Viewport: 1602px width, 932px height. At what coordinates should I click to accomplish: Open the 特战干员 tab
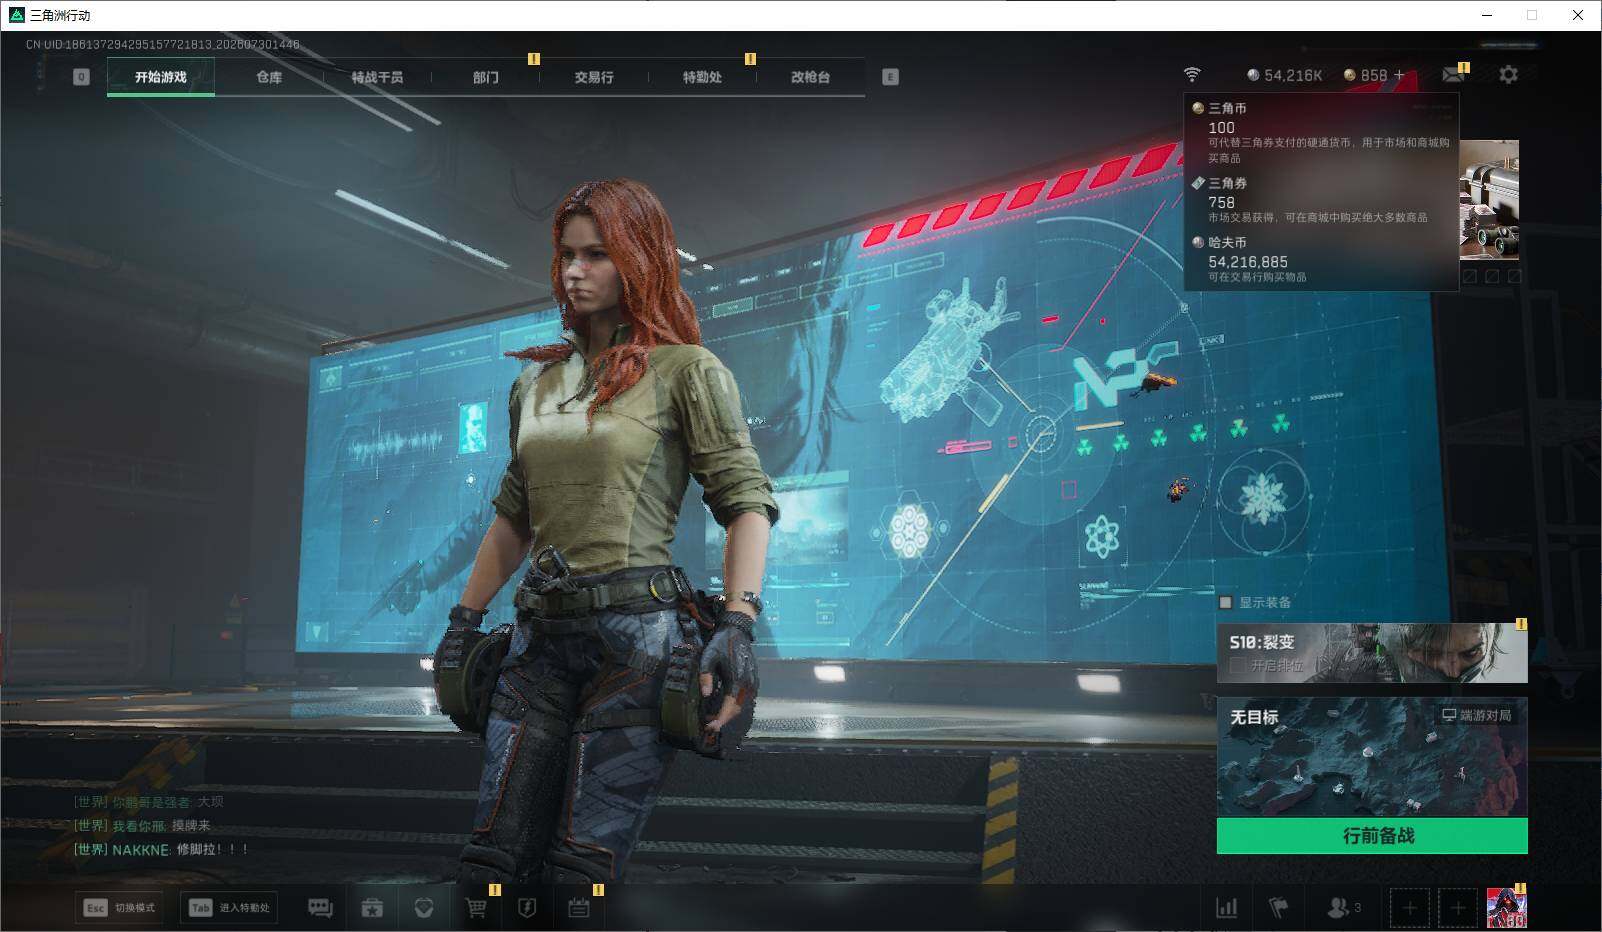(x=377, y=77)
